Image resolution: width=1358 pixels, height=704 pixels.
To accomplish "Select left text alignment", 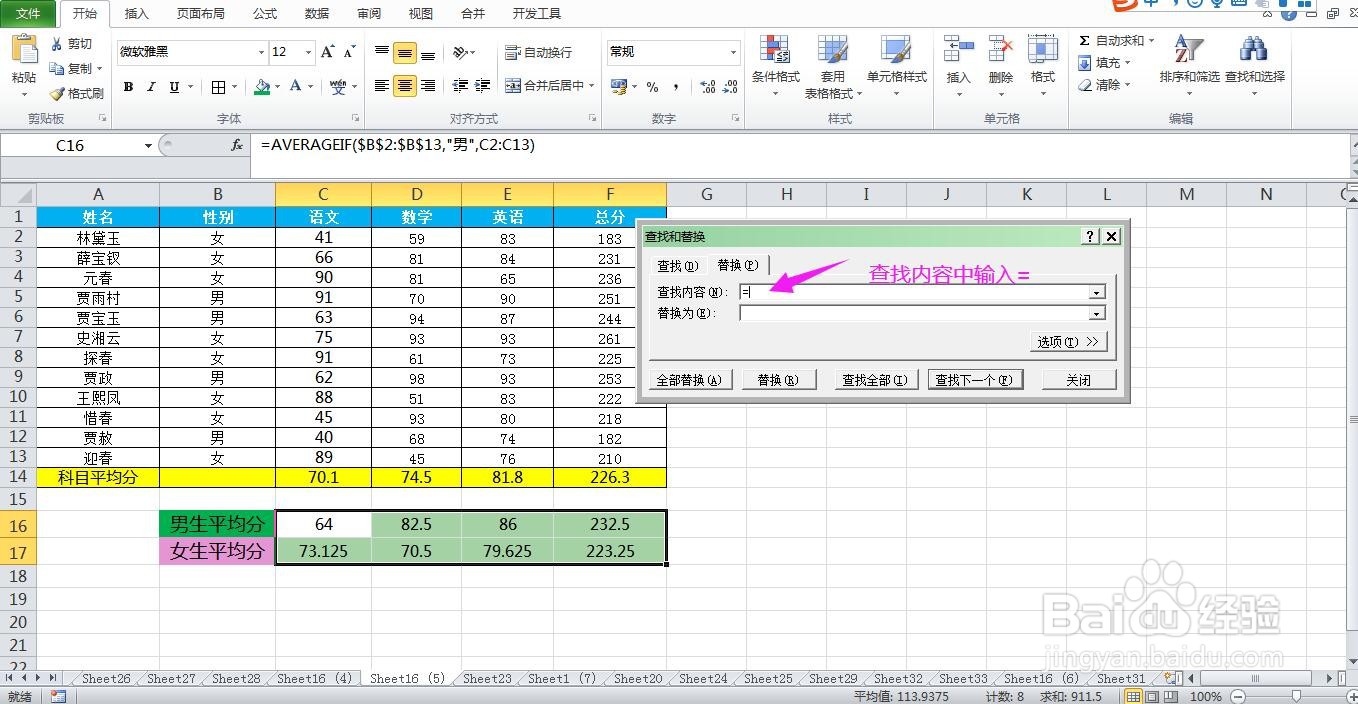I will click(x=382, y=86).
